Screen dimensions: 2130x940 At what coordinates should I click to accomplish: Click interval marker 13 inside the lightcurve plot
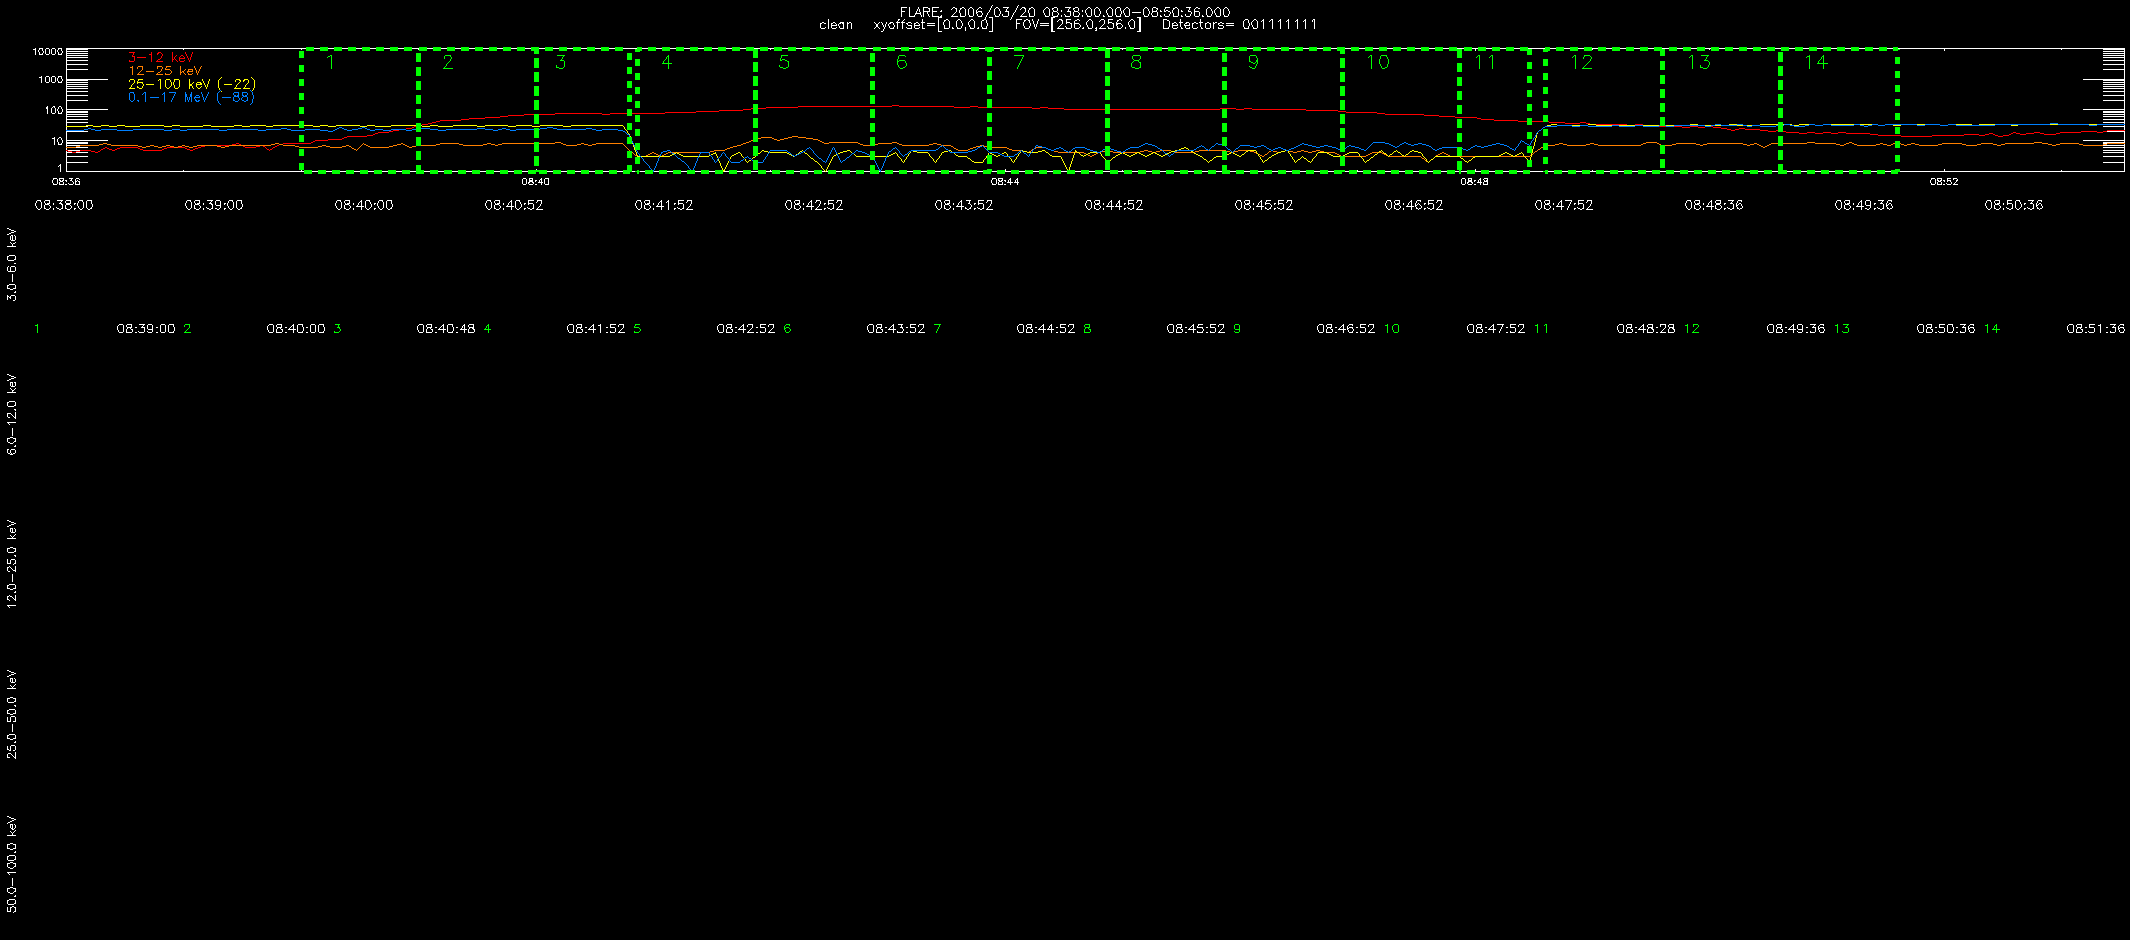1698,62
